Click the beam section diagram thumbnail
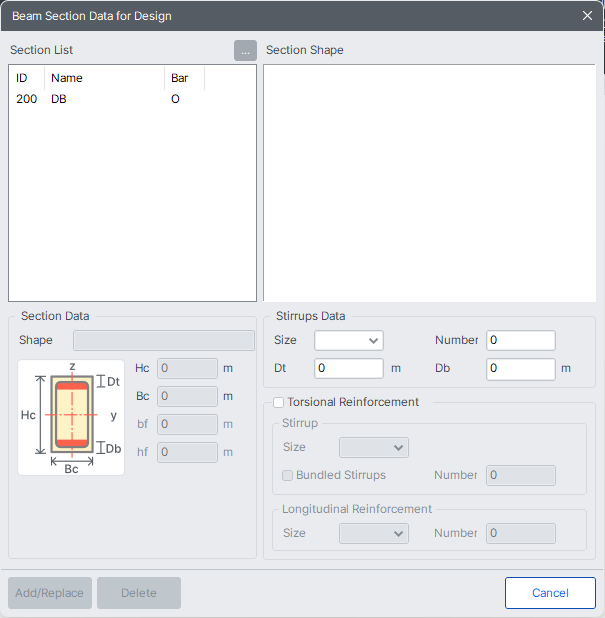Viewport: 605px width, 618px height. [x=71, y=417]
